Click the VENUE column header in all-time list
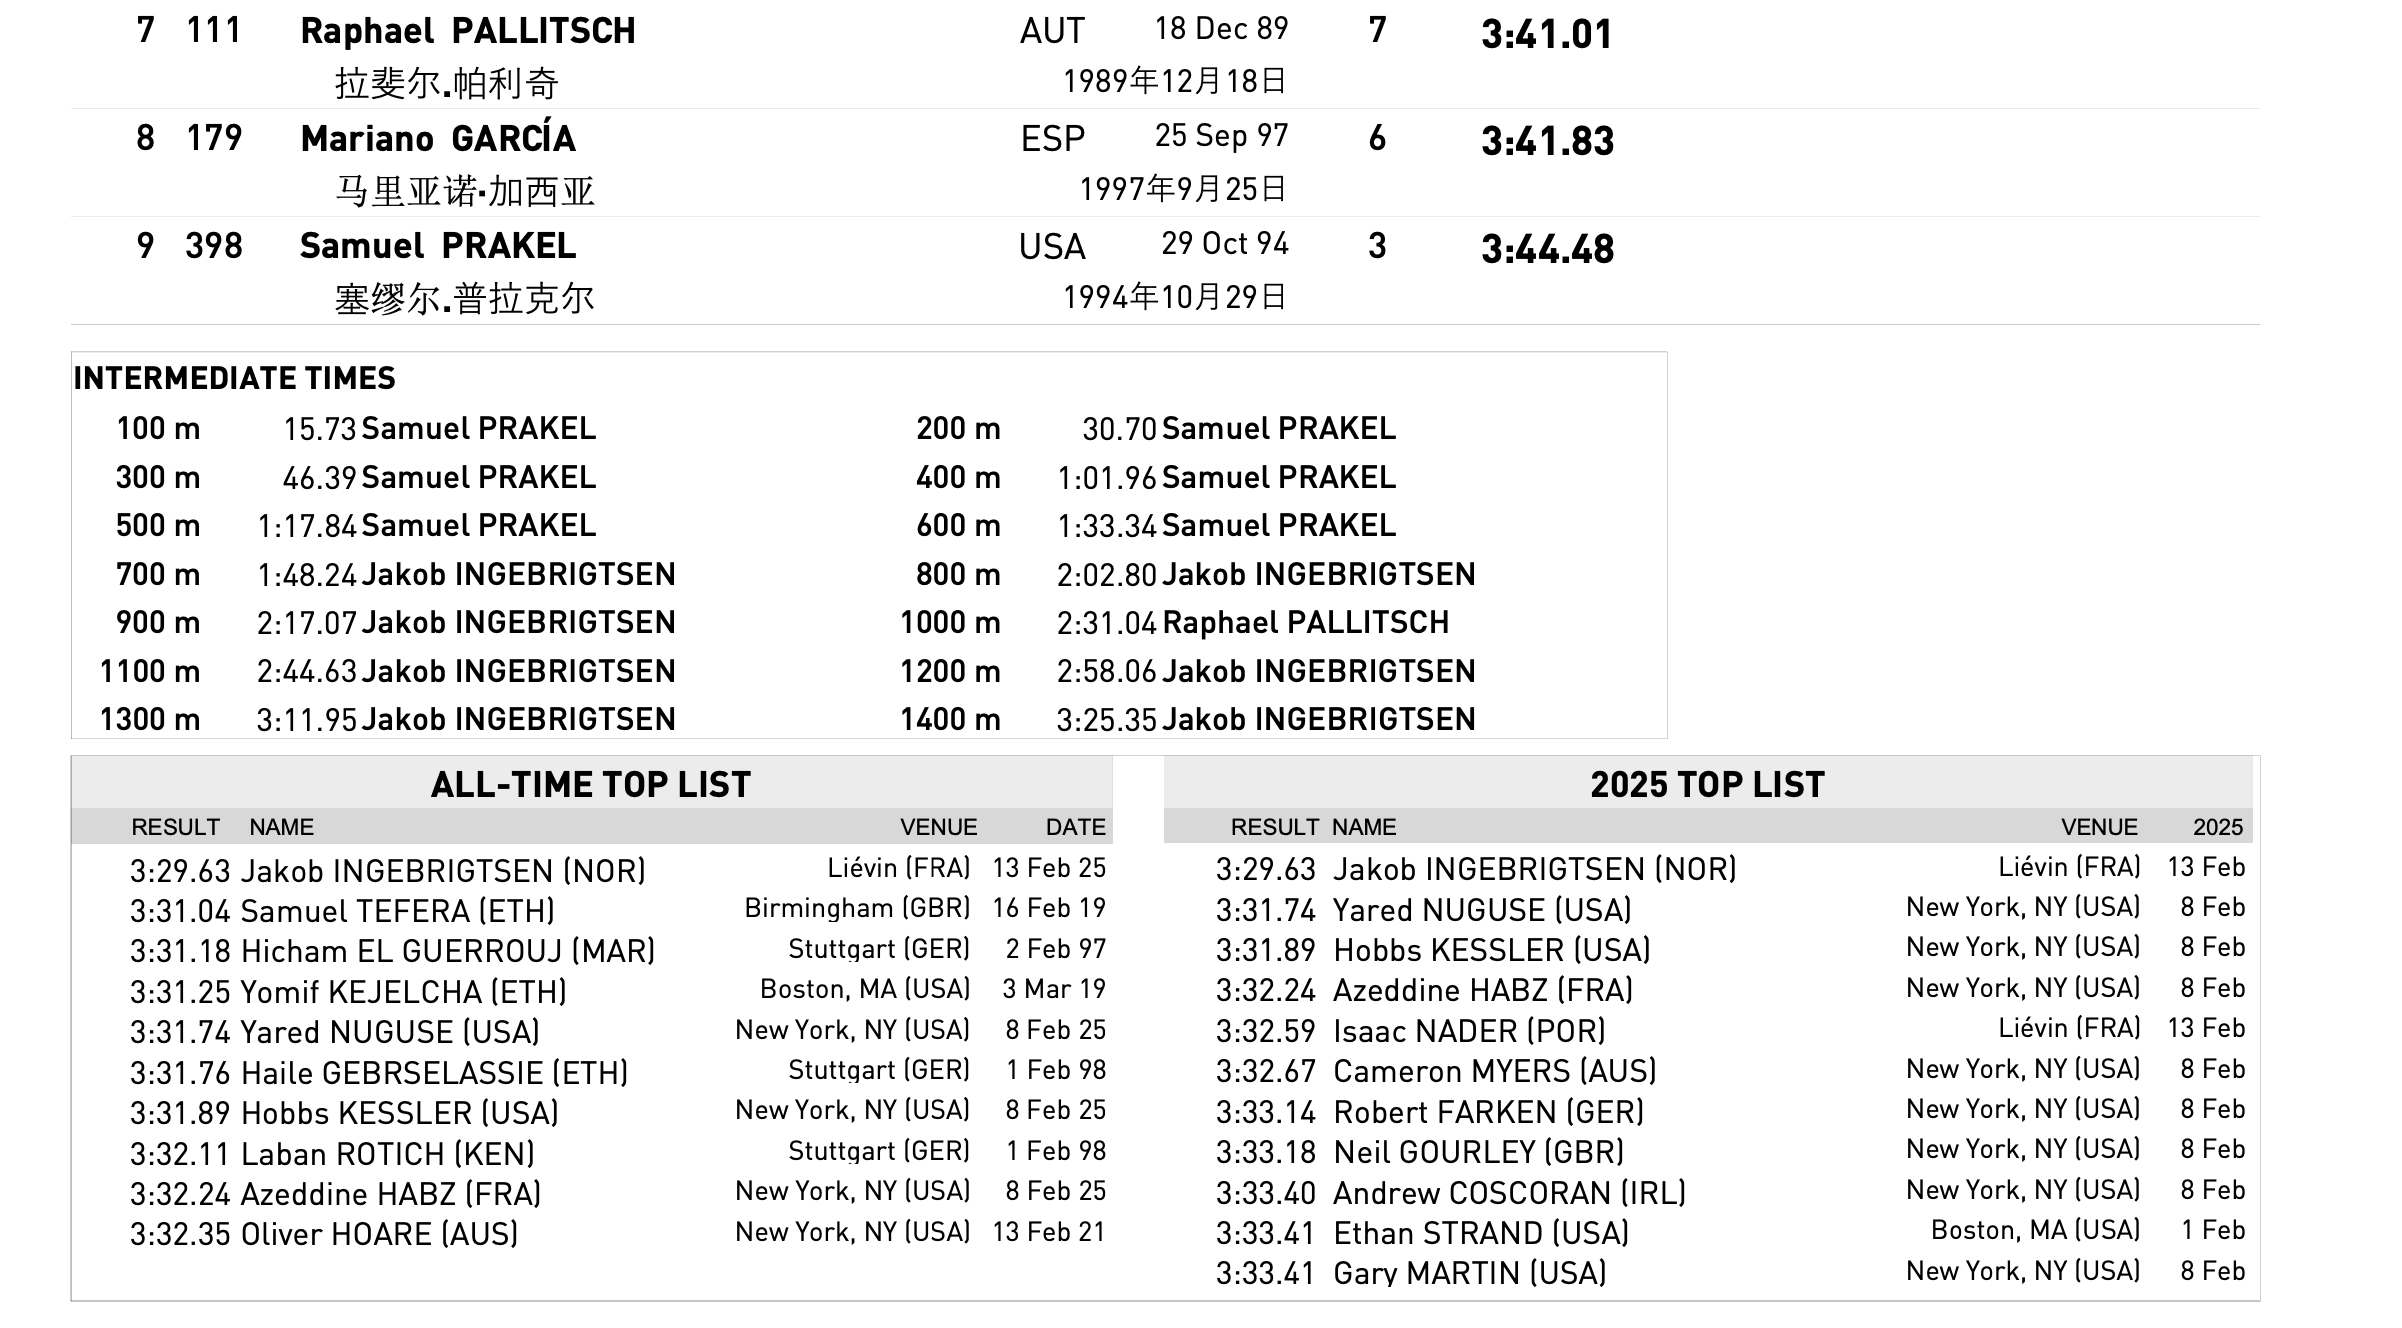 click(x=938, y=827)
